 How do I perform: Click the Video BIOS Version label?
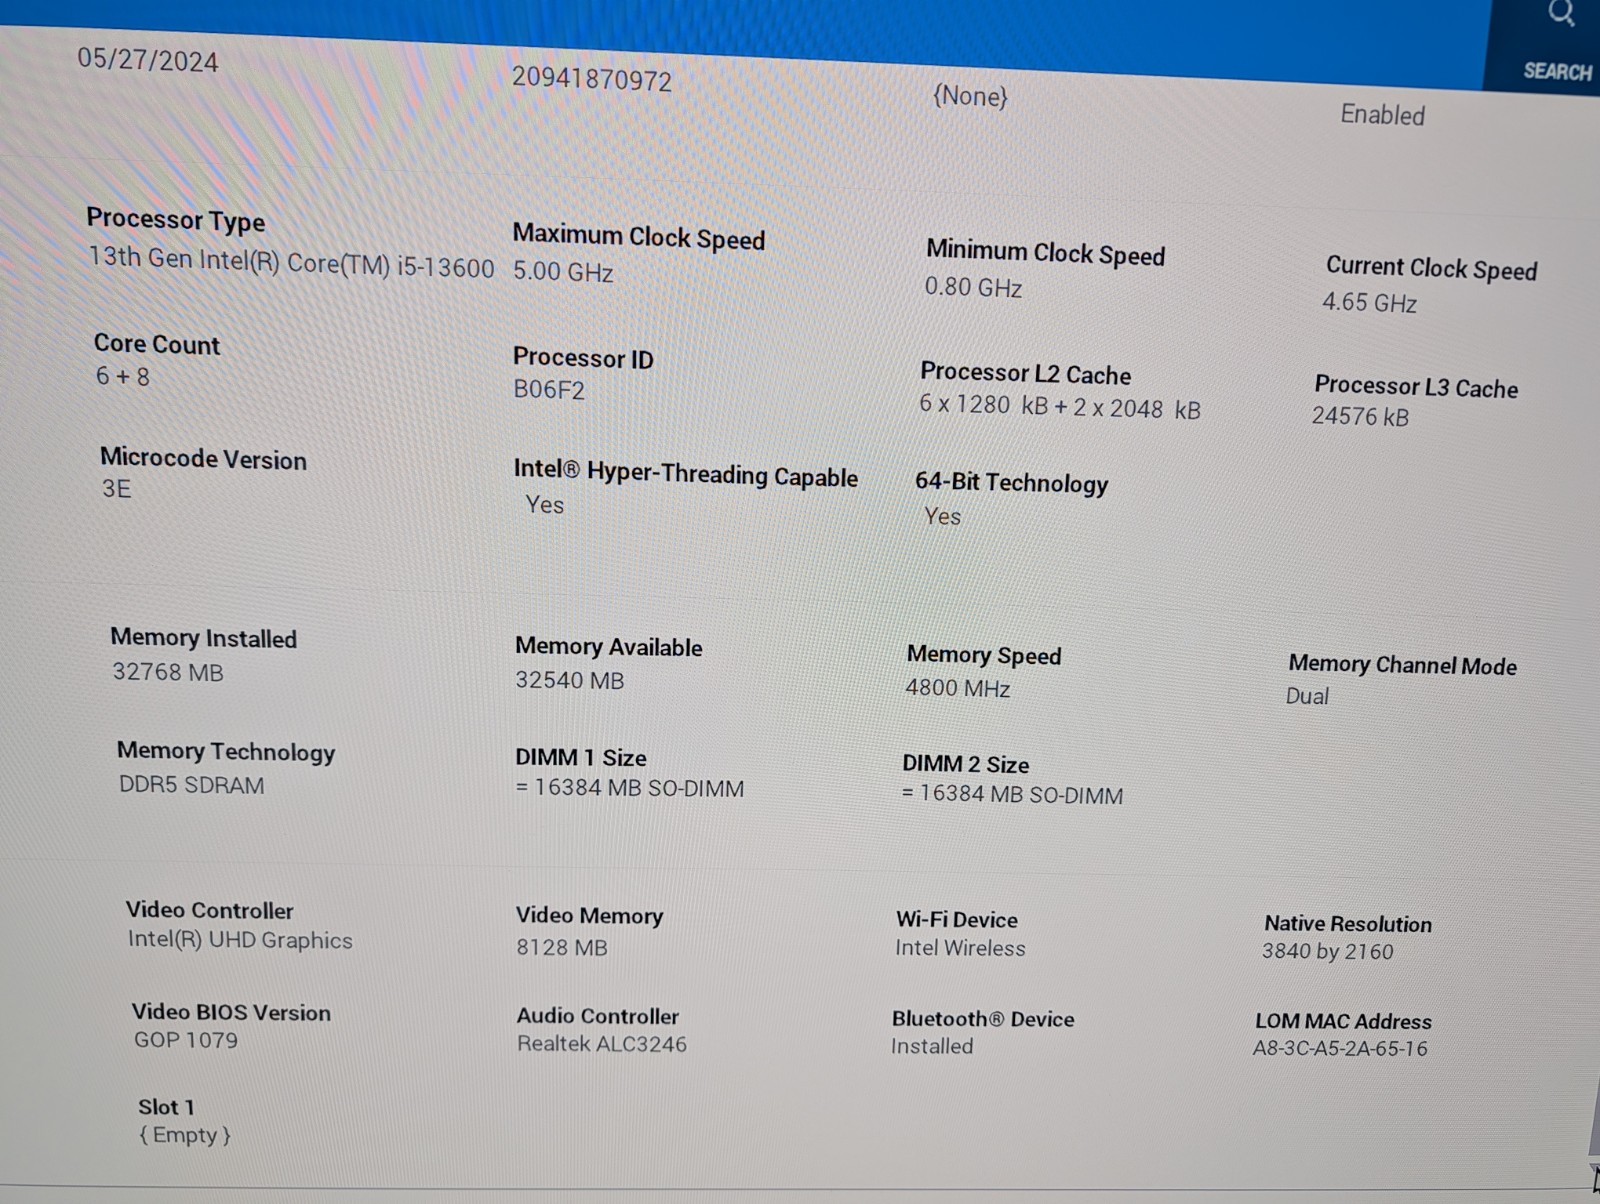(x=231, y=1012)
